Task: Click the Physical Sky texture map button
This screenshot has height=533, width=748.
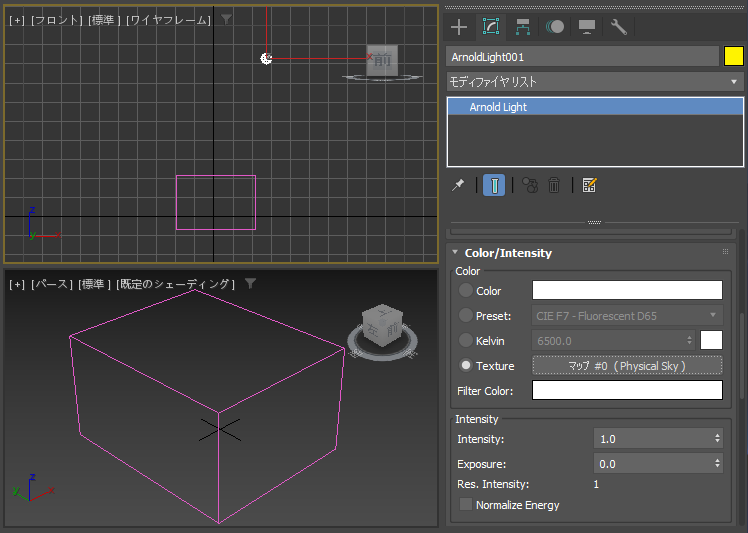Action: point(627,366)
